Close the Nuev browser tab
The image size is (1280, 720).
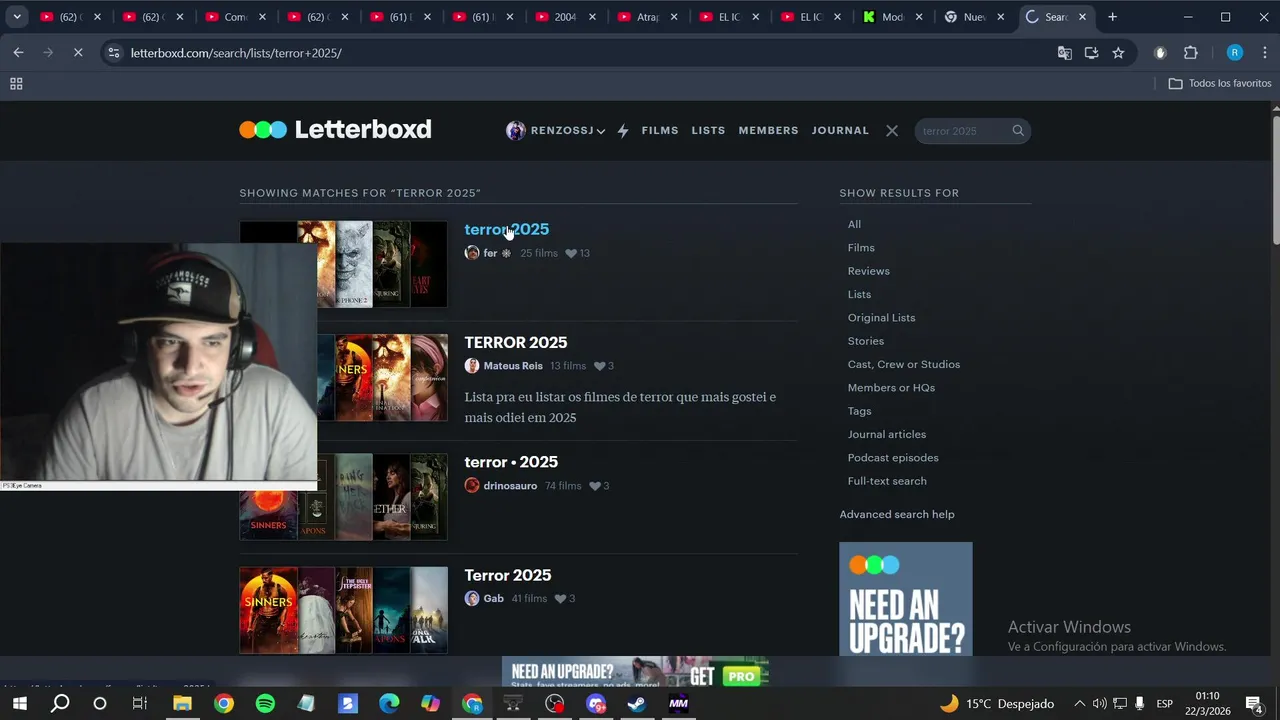tap(1001, 17)
